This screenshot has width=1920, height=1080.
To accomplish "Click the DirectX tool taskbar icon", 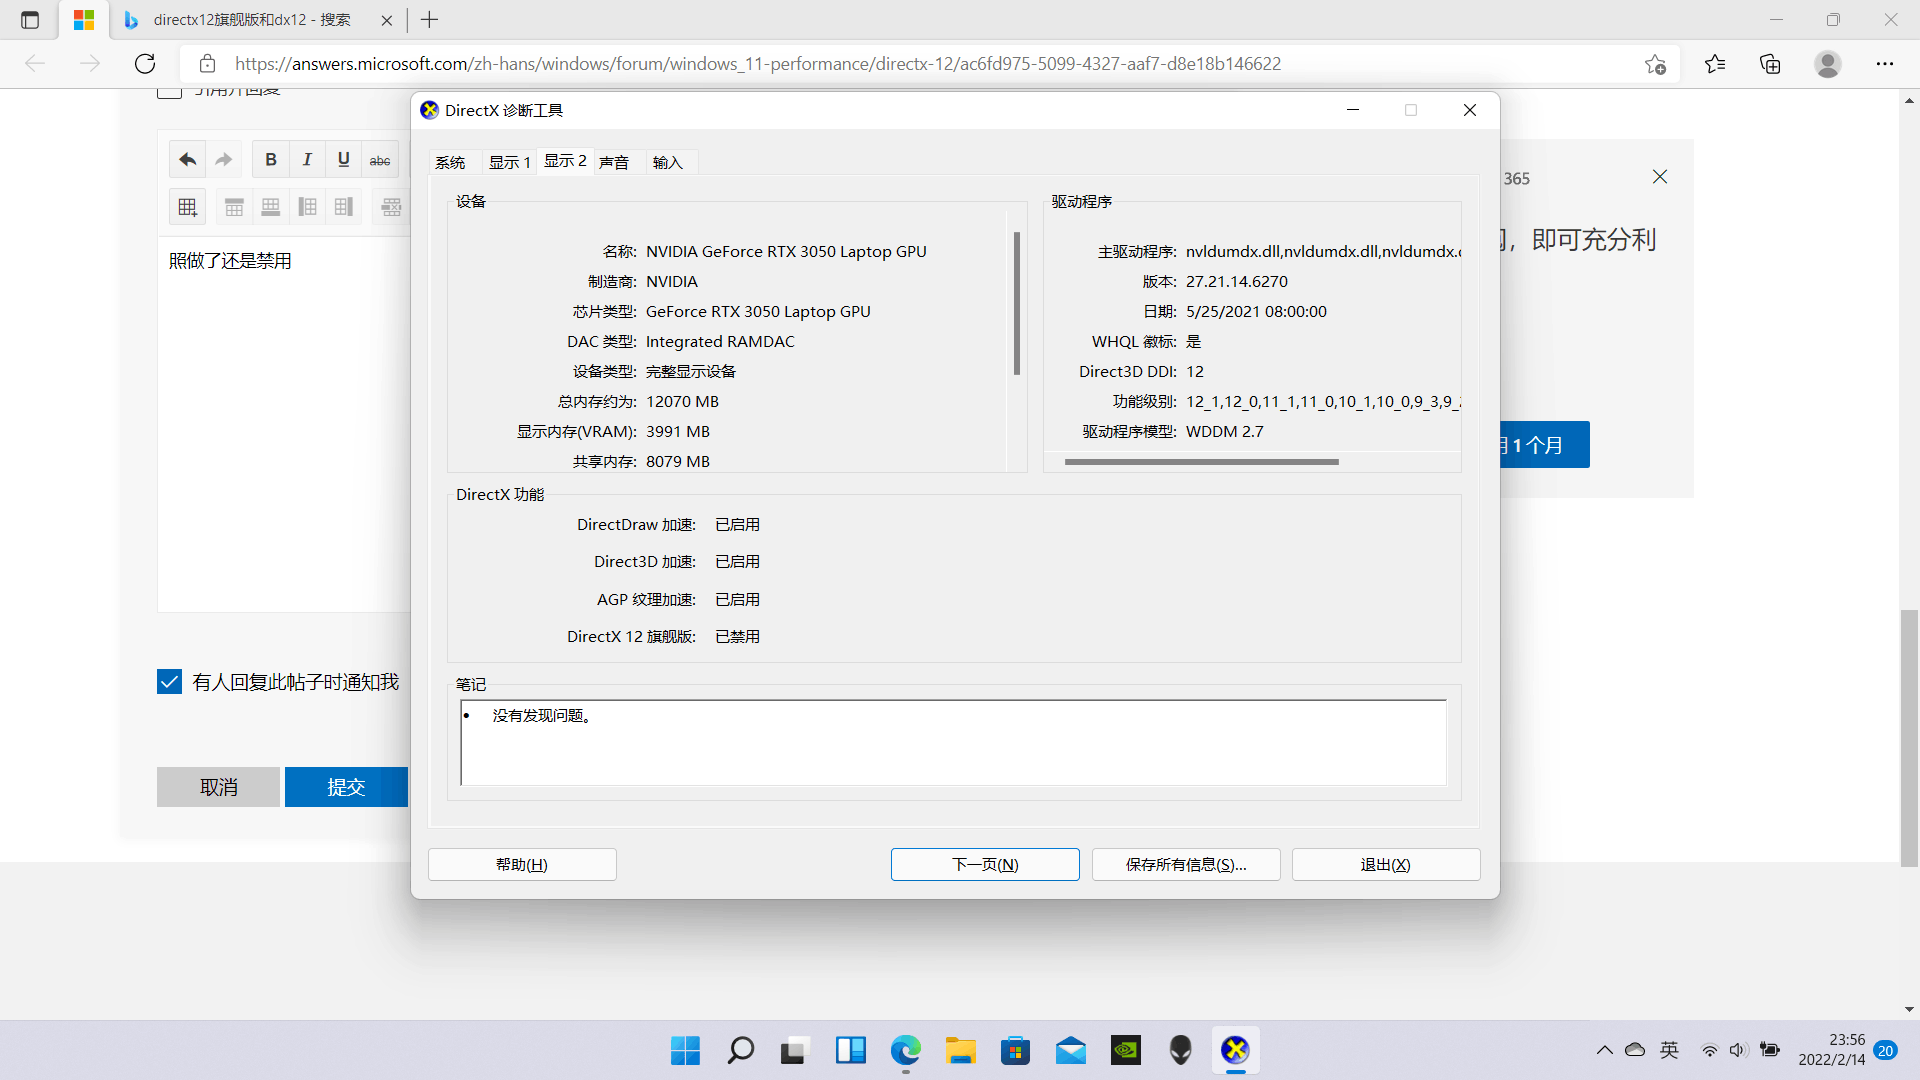I will tap(1235, 1050).
